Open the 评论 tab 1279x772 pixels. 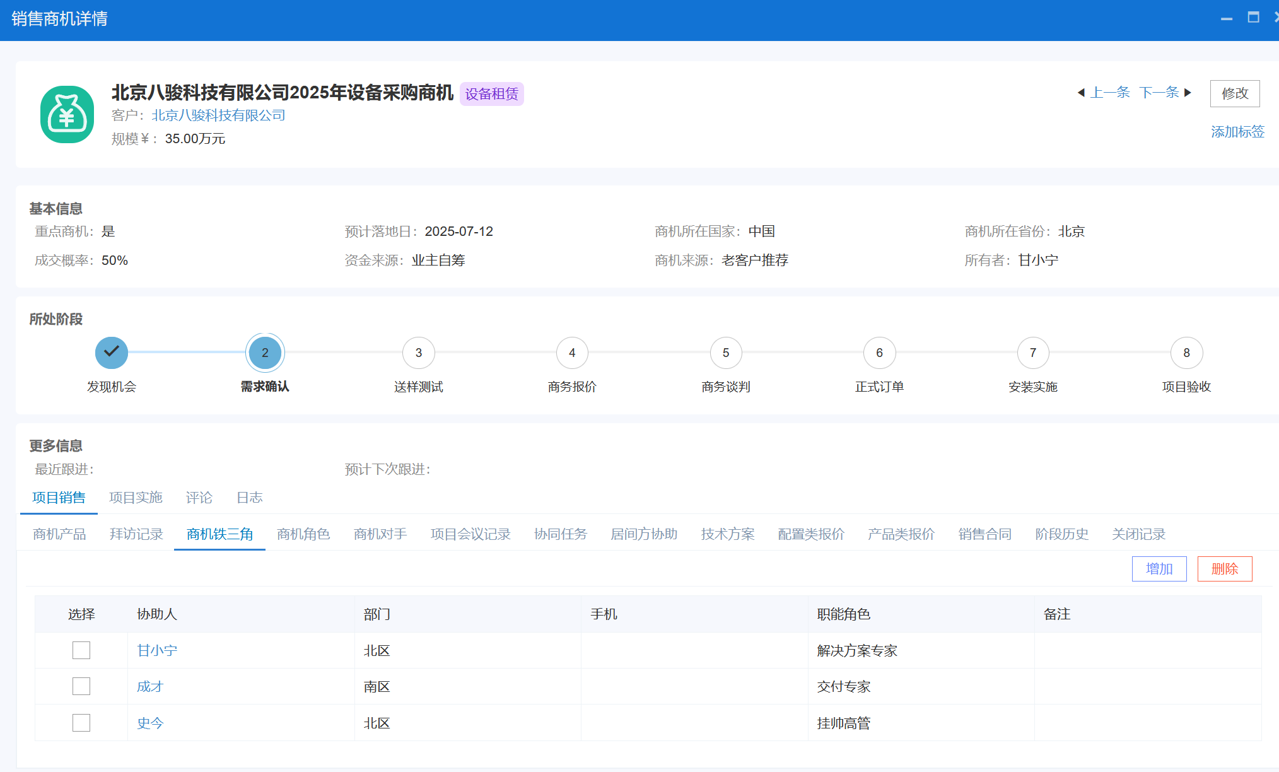click(x=199, y=497)
